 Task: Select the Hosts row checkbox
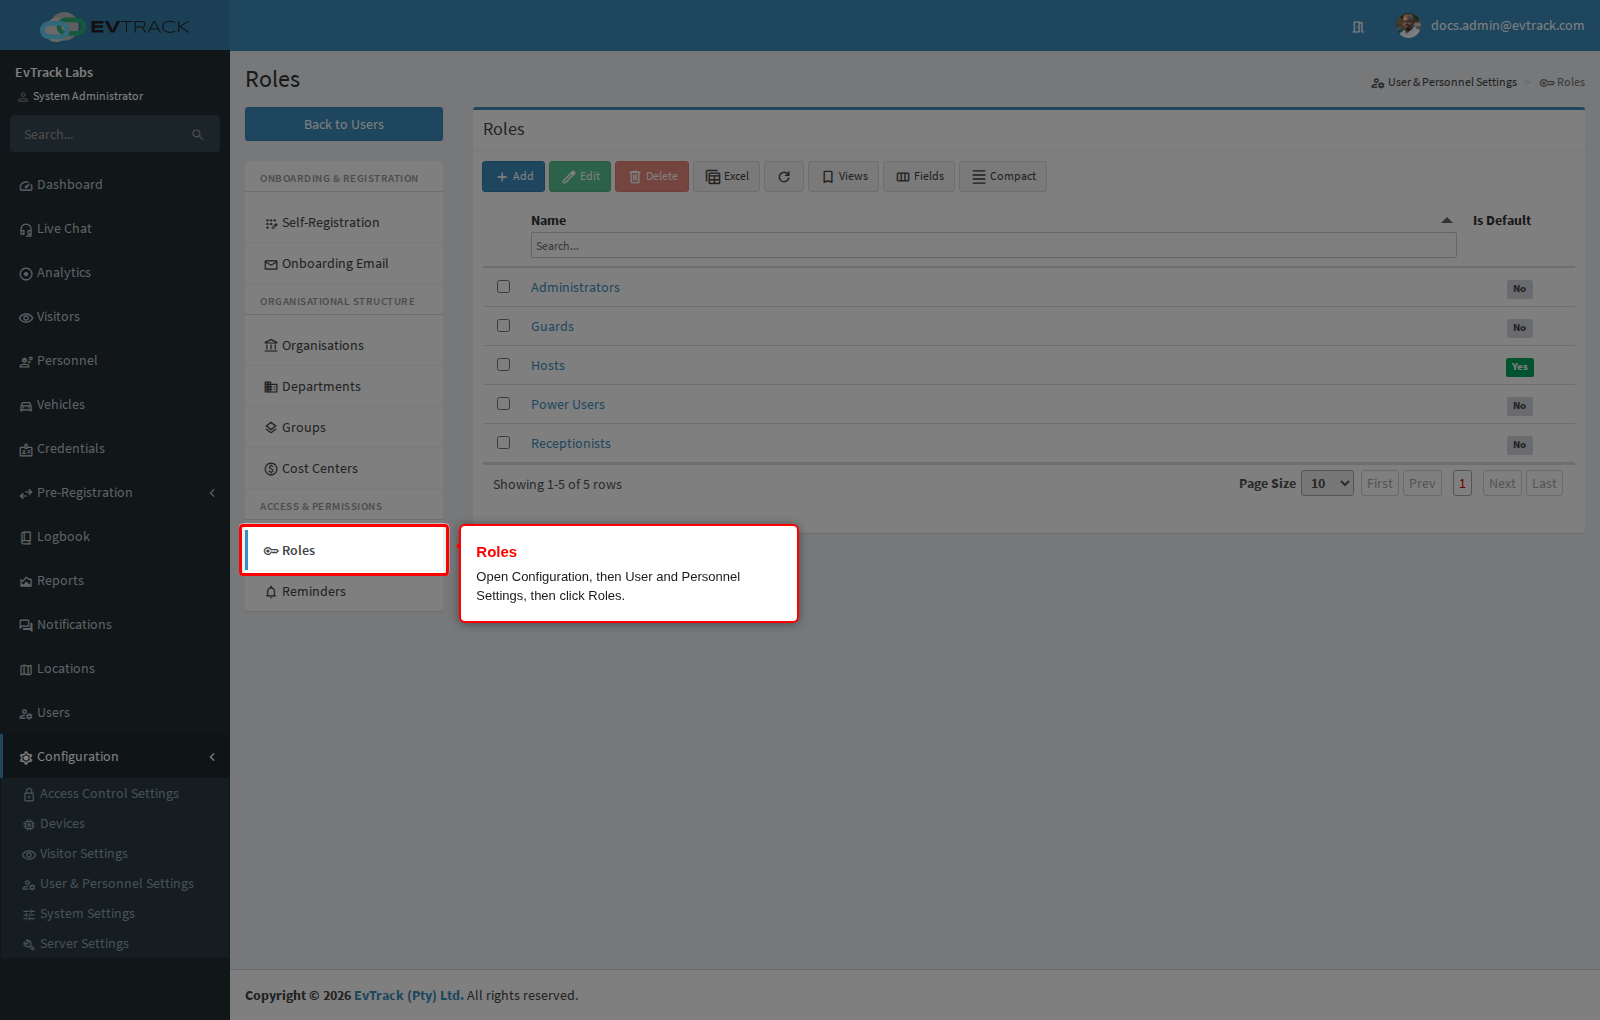tap(504, 365)
